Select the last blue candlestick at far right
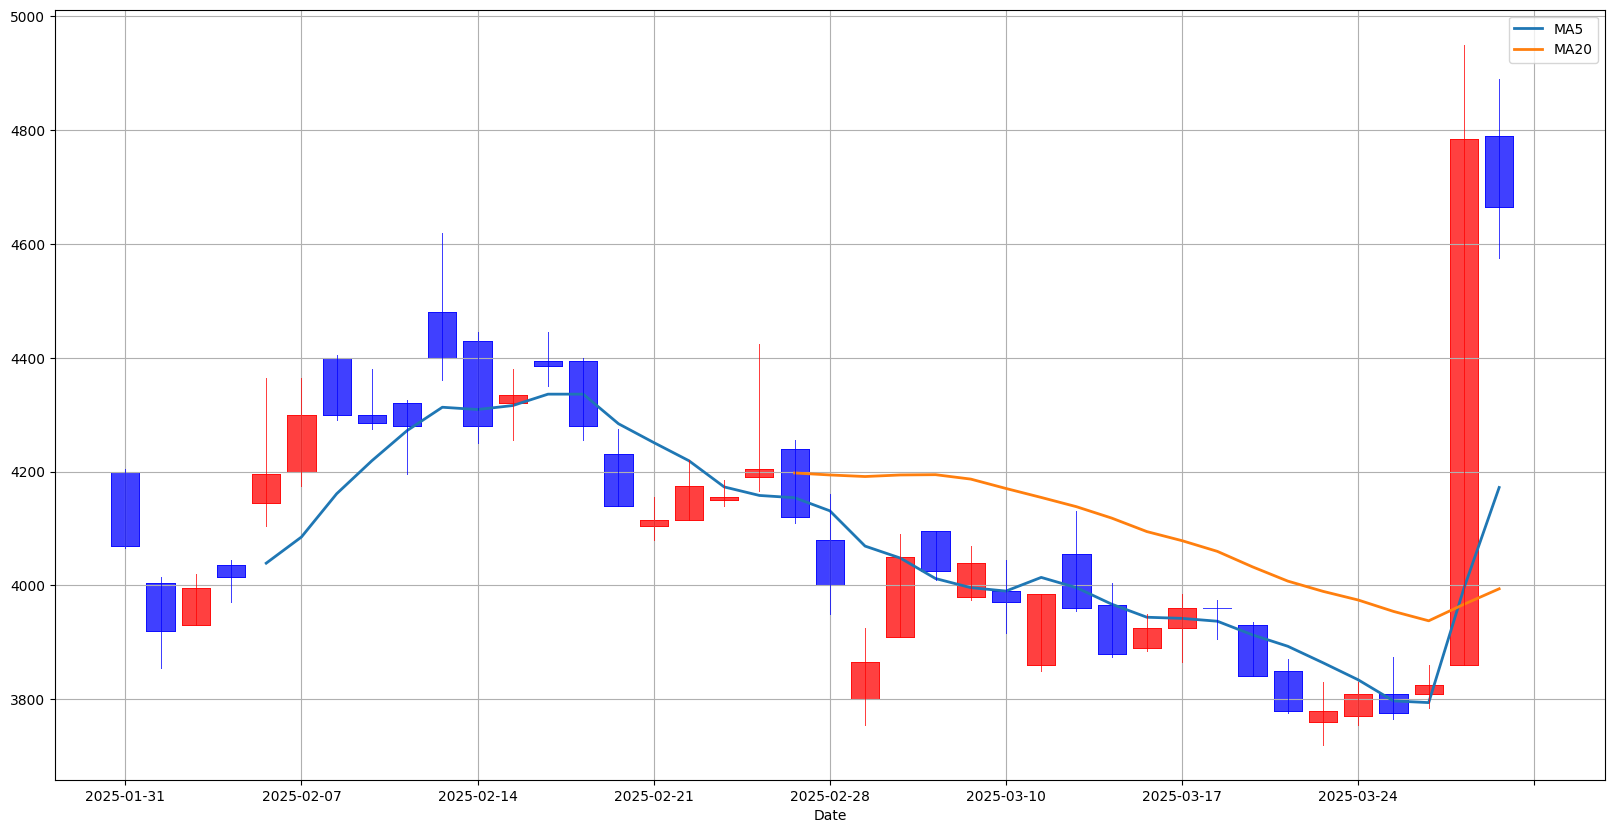This screenshot has height=833, width=1614. [x=1499, y=172]
